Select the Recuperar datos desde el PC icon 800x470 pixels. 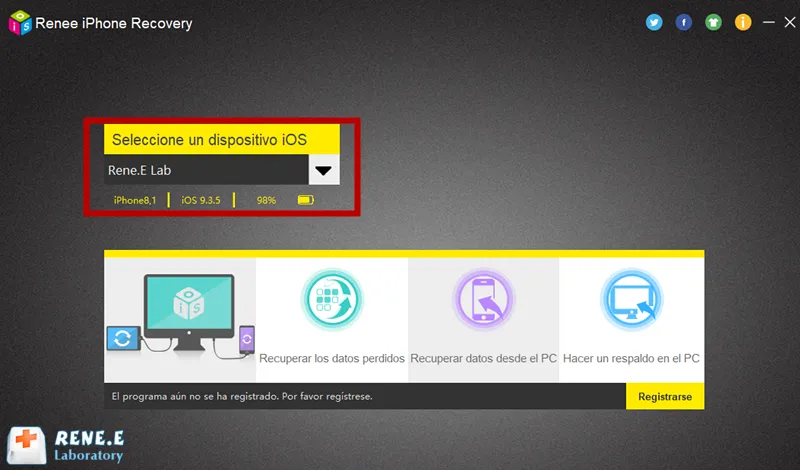(x=483, y=300)
